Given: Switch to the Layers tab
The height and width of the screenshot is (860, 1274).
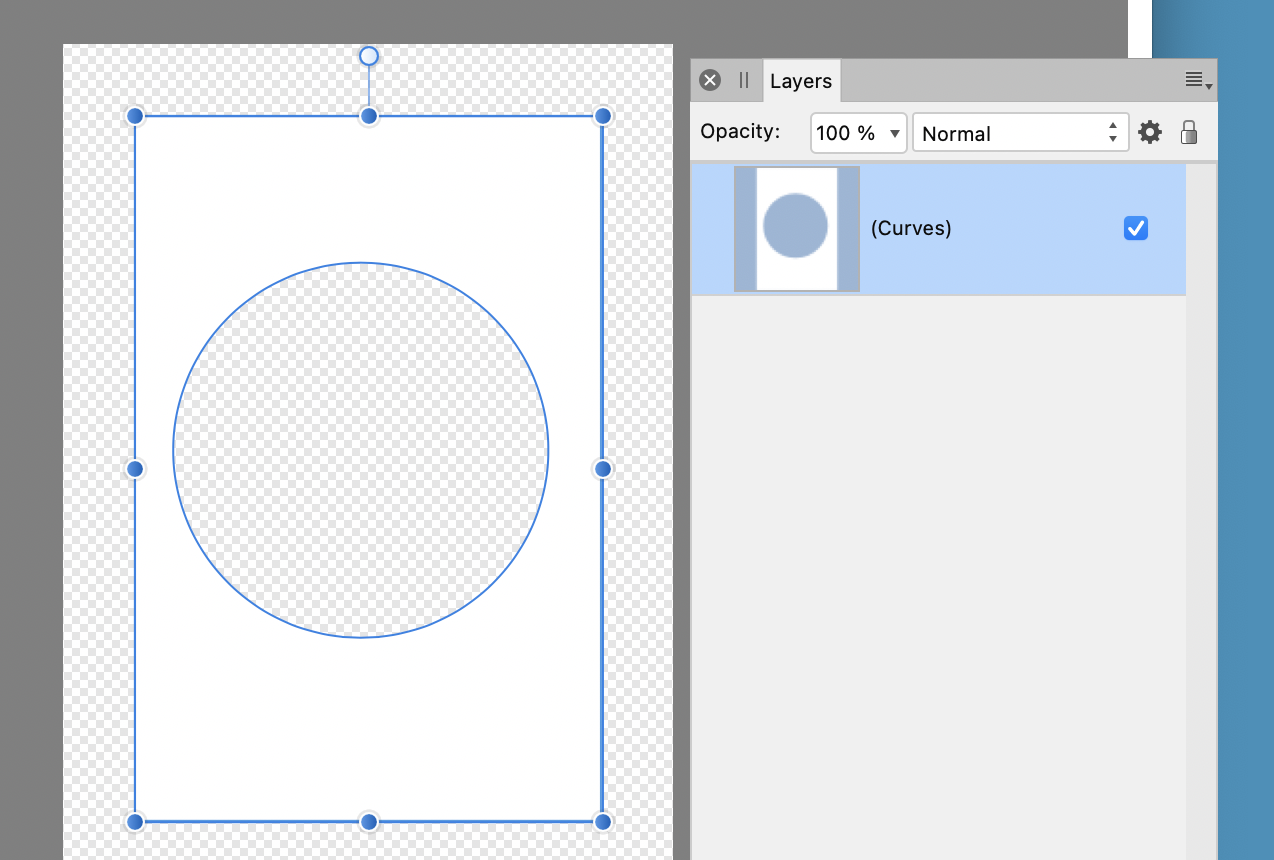Looking at the screenshot, I should click(801, 81).
